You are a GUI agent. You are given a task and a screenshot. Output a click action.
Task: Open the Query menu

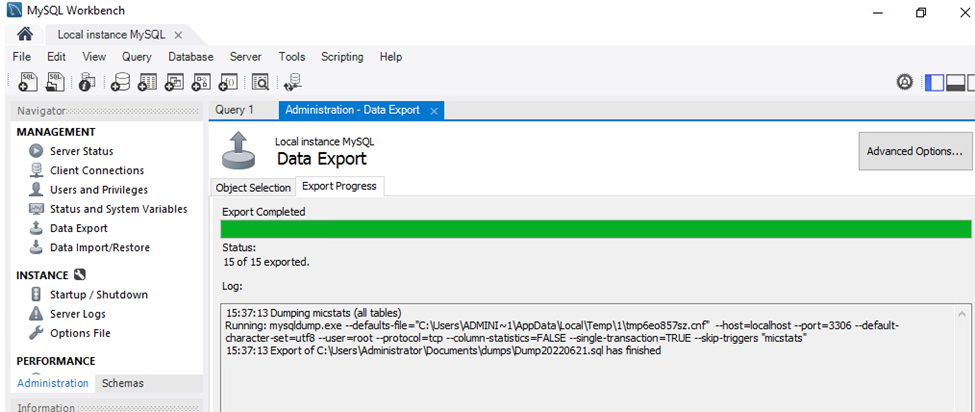coord(137,57)
